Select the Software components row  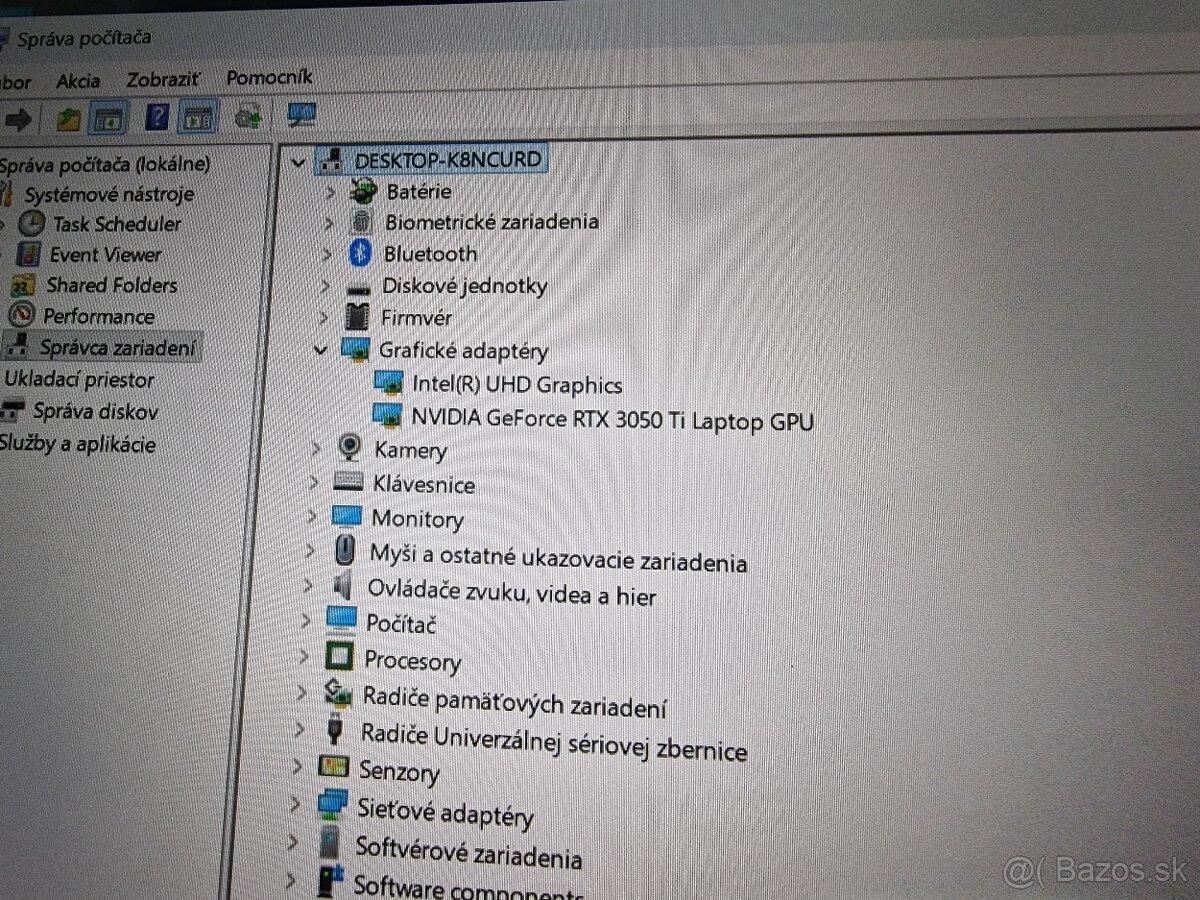(467, 888)
